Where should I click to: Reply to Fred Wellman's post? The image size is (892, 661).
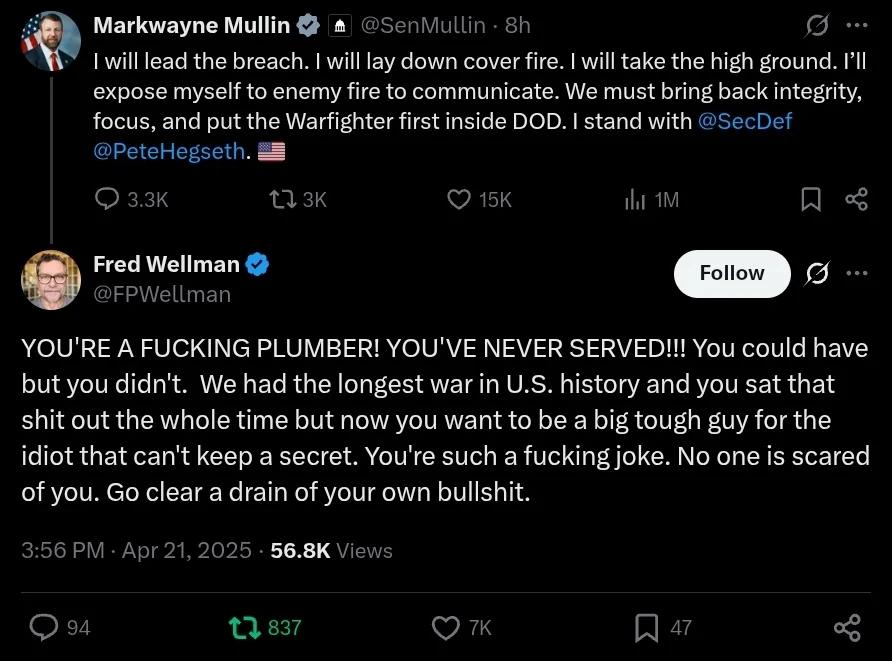[45, 627]
